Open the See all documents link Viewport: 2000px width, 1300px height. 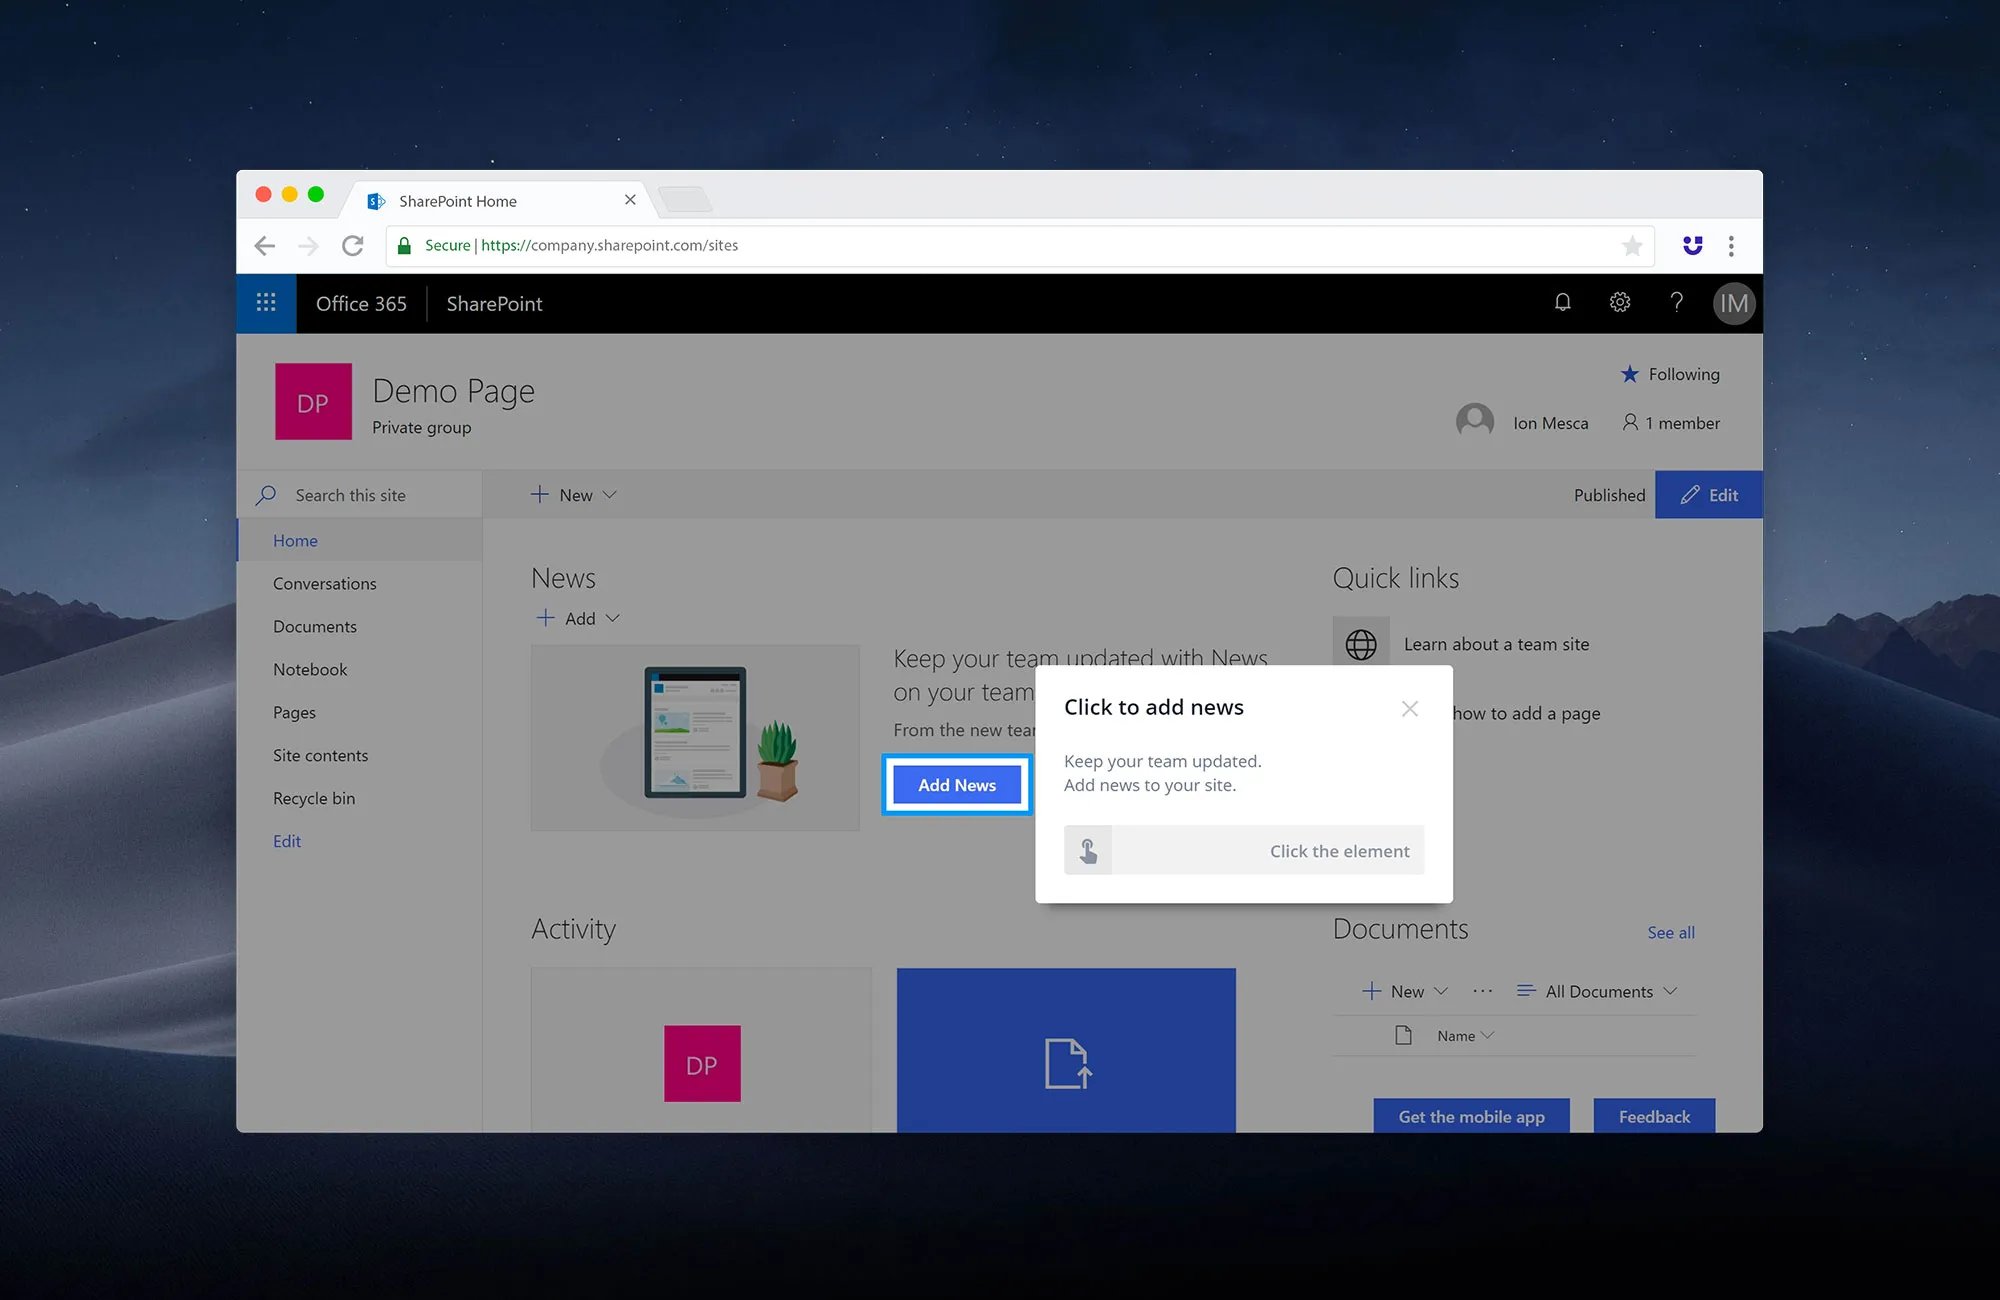tap(1670, 932)
